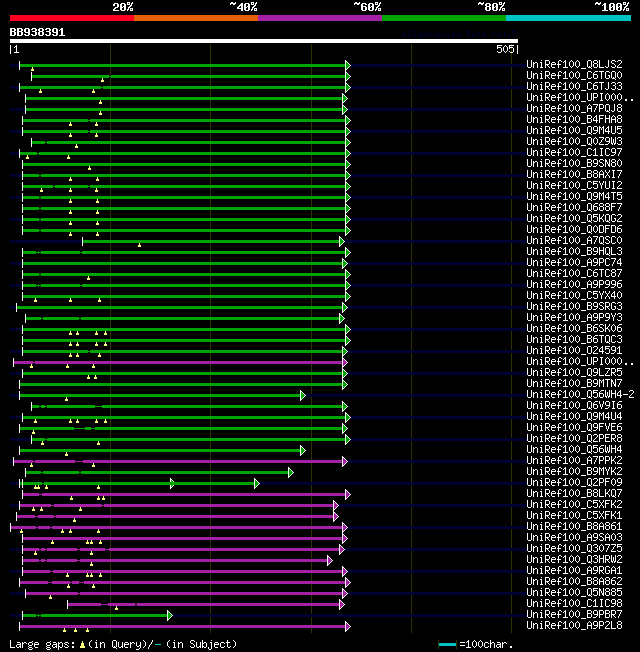This screenshot has width=640, height=652.
Task: Select hit UniRef100_A9RGA1
Action: (x=574, y=570)
